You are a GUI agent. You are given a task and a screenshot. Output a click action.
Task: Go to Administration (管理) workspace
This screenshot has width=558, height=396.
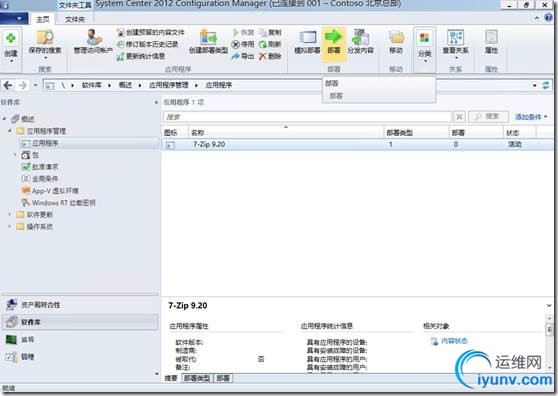click(x=80, y=357)
